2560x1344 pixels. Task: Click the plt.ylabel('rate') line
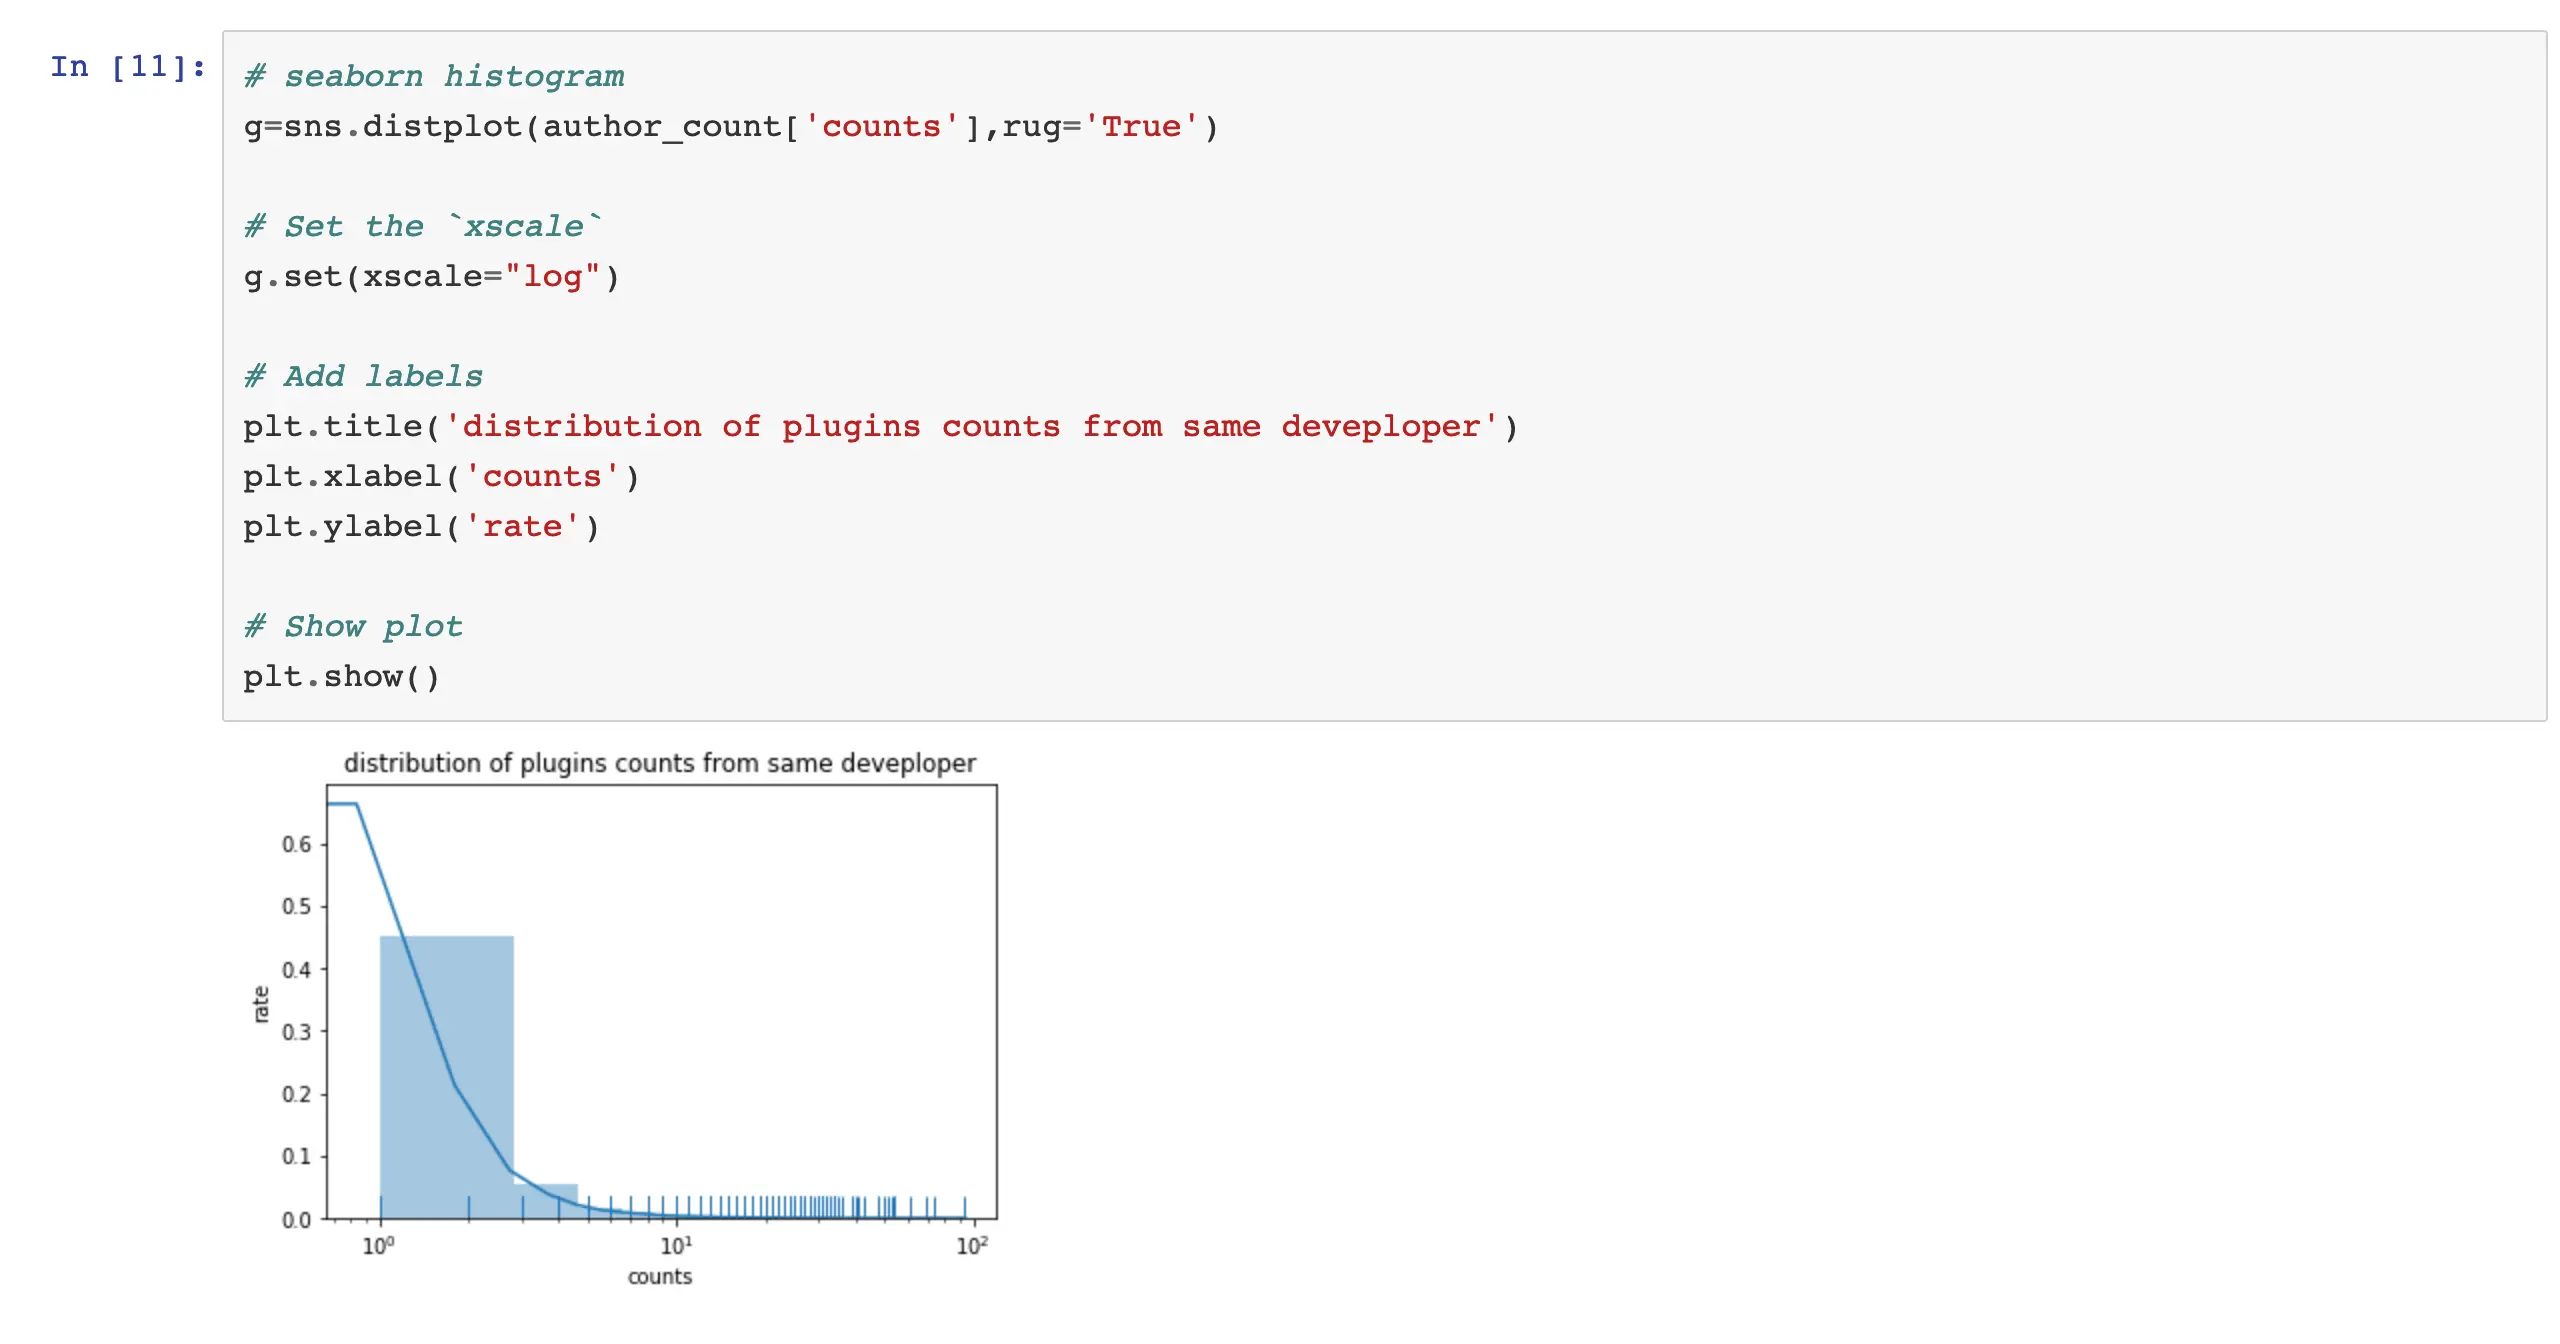(x=420, y=527)
